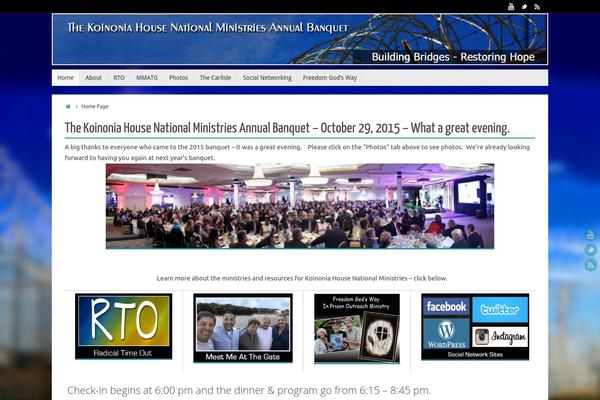The height and width of the screenshot is (400, 600).
Task: Open floating RSS icon on right edge
Action: click(590, 265)
